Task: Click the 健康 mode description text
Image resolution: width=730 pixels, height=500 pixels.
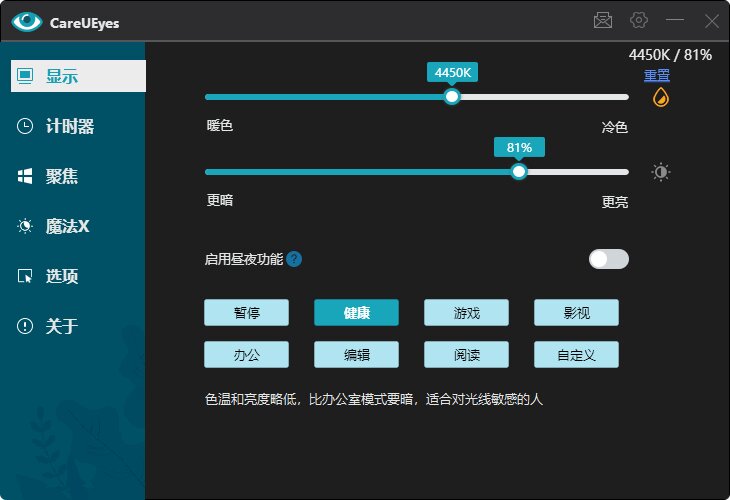Action: coord(374,399)
